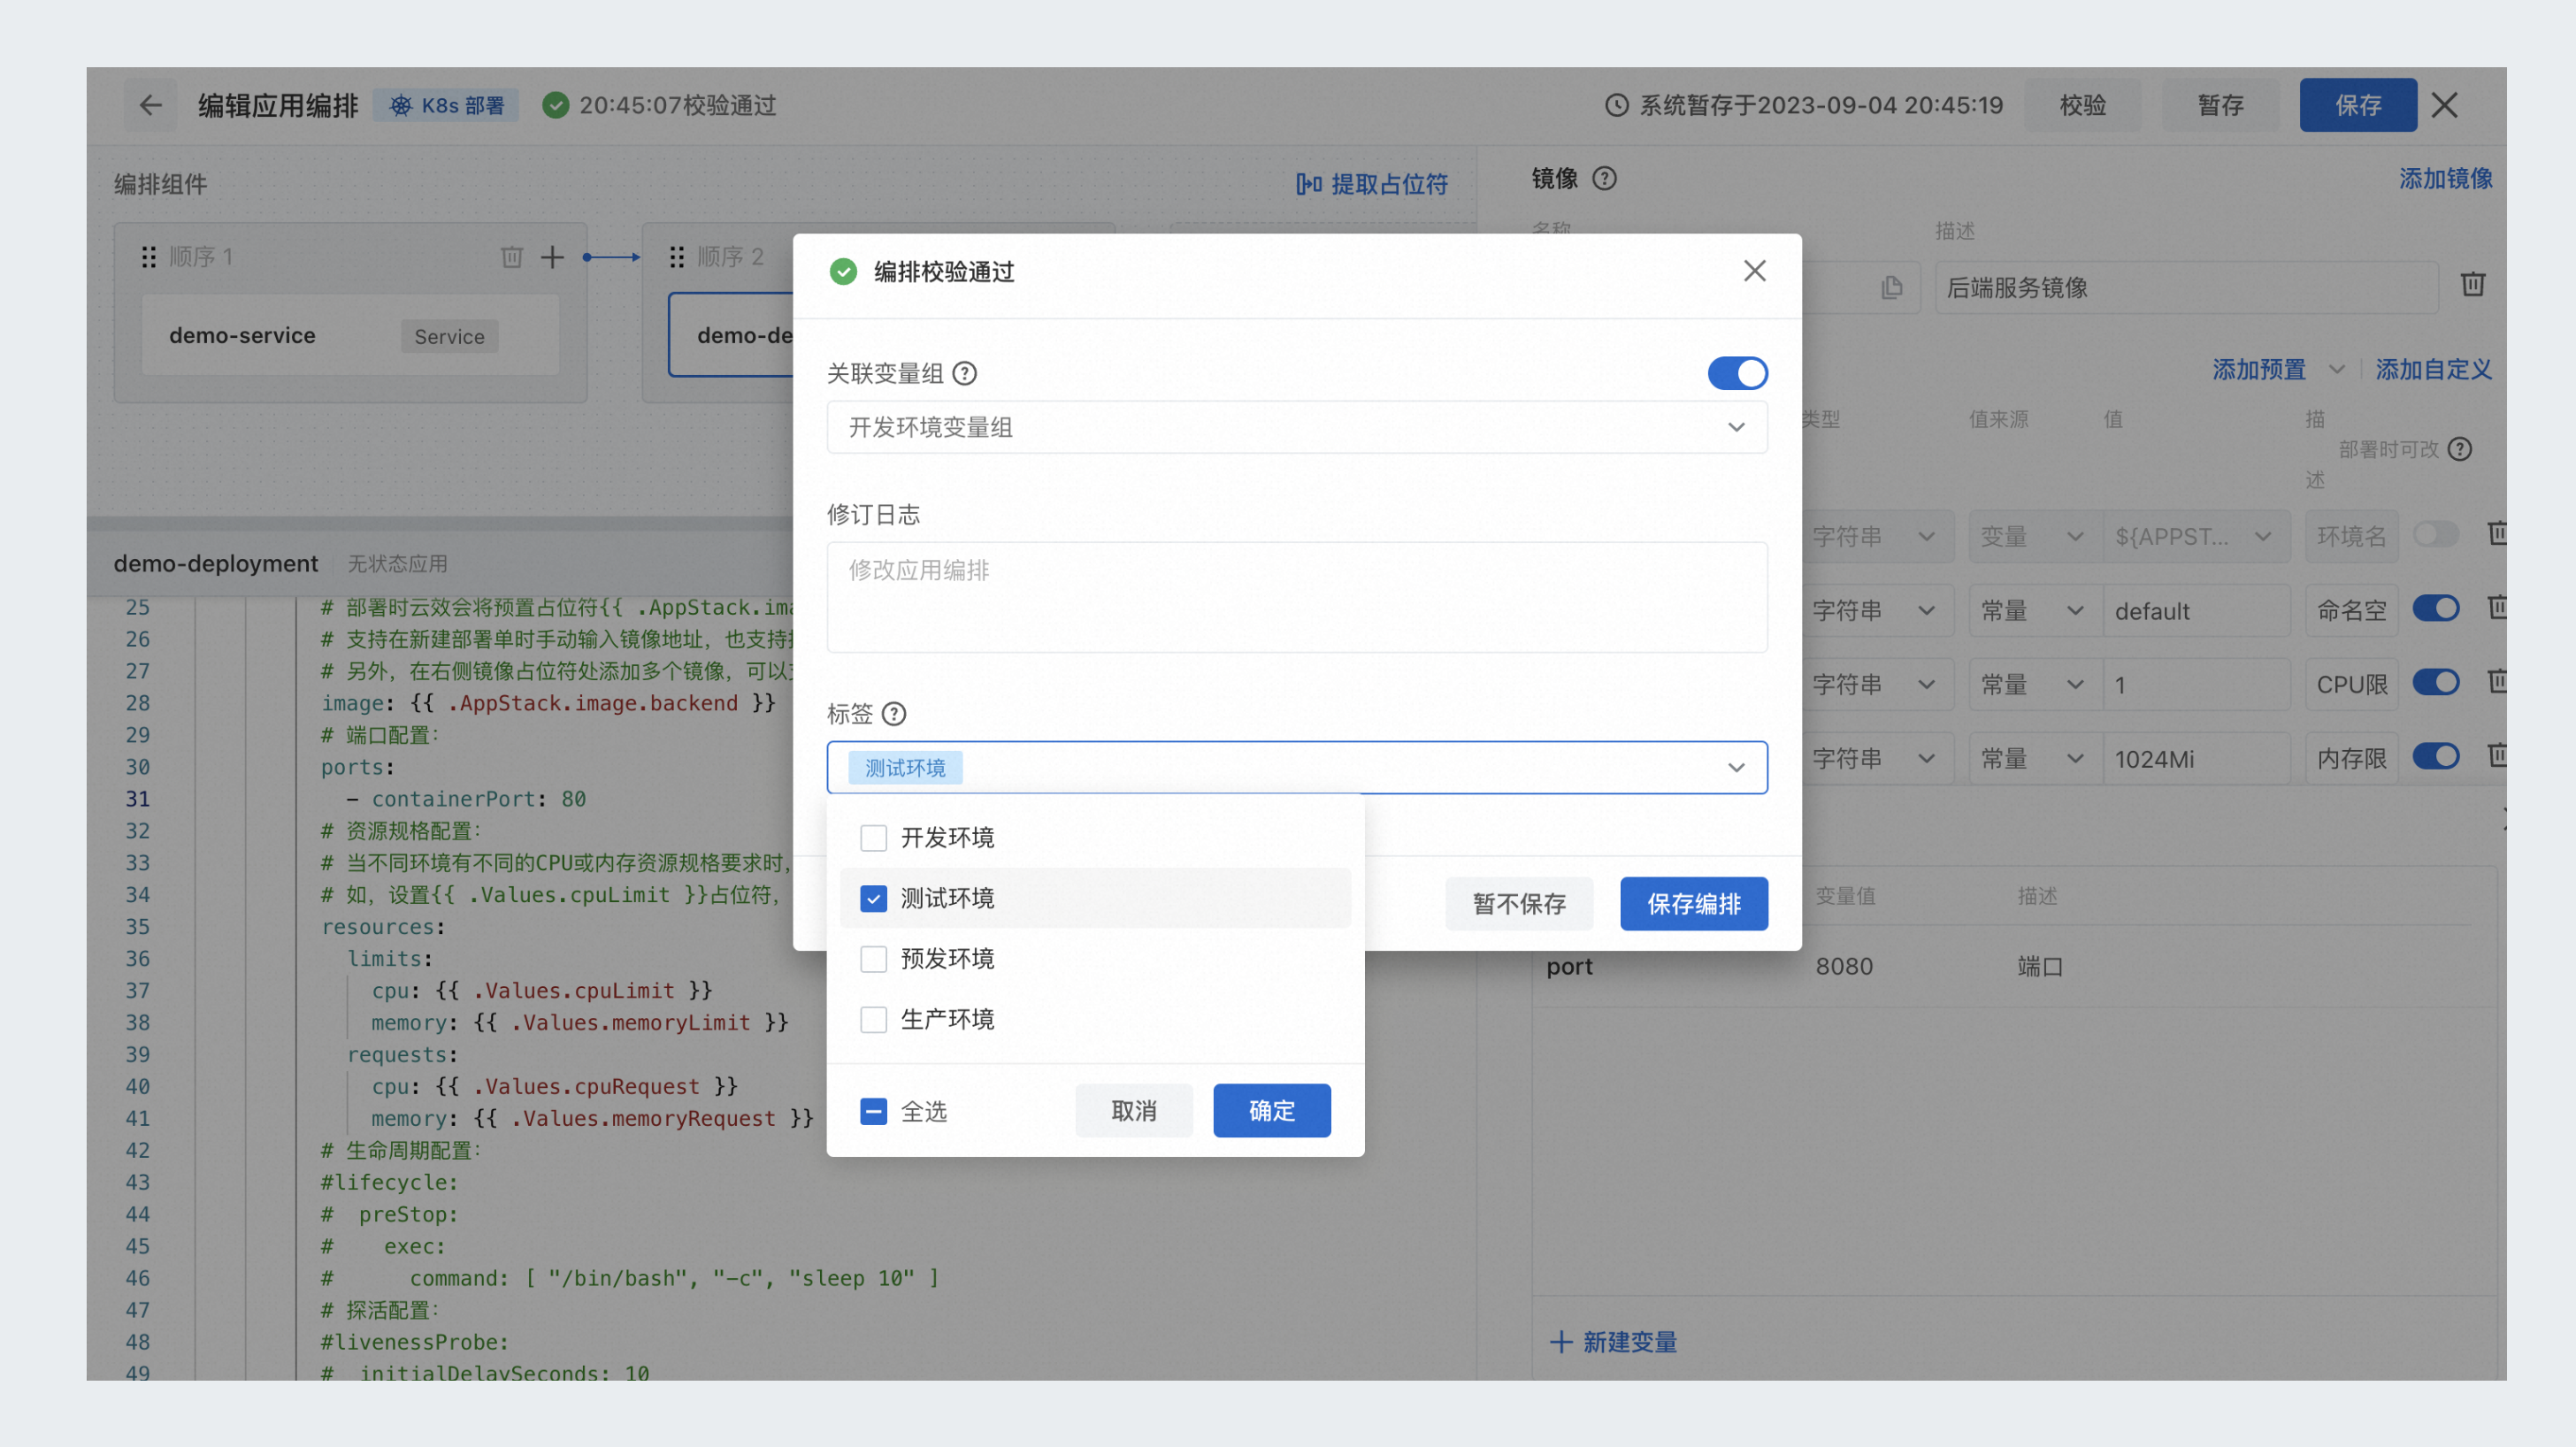
Task: Delete the 后端服务镜像 image row
Action: tap(2472, 285)
